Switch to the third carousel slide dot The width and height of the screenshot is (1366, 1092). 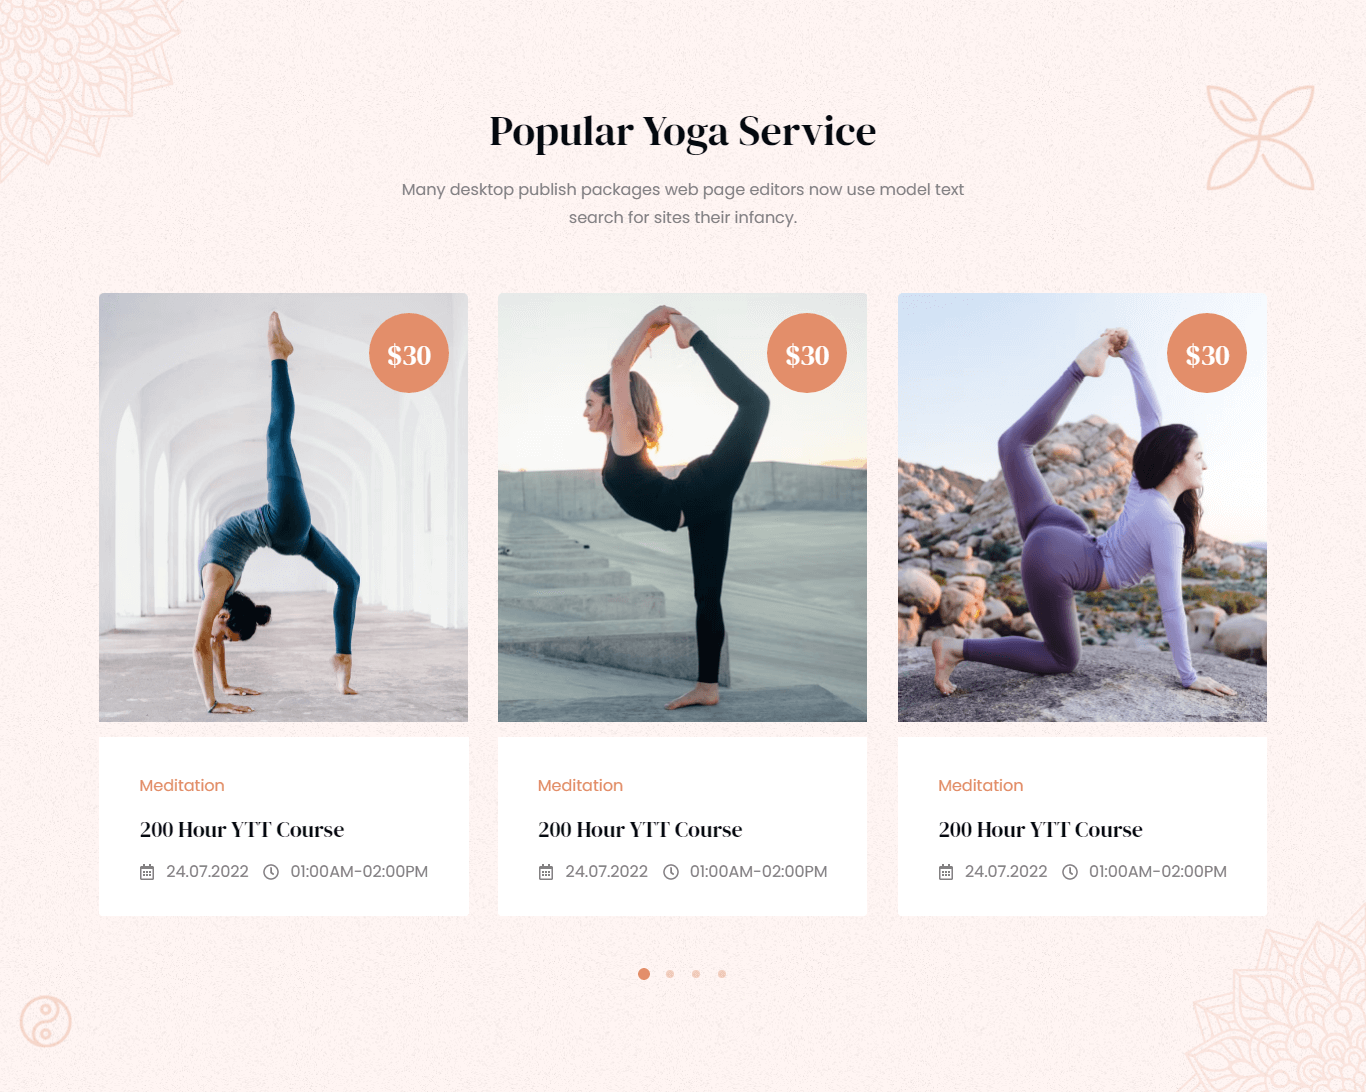pyautogui.click(x=696, y=974)
